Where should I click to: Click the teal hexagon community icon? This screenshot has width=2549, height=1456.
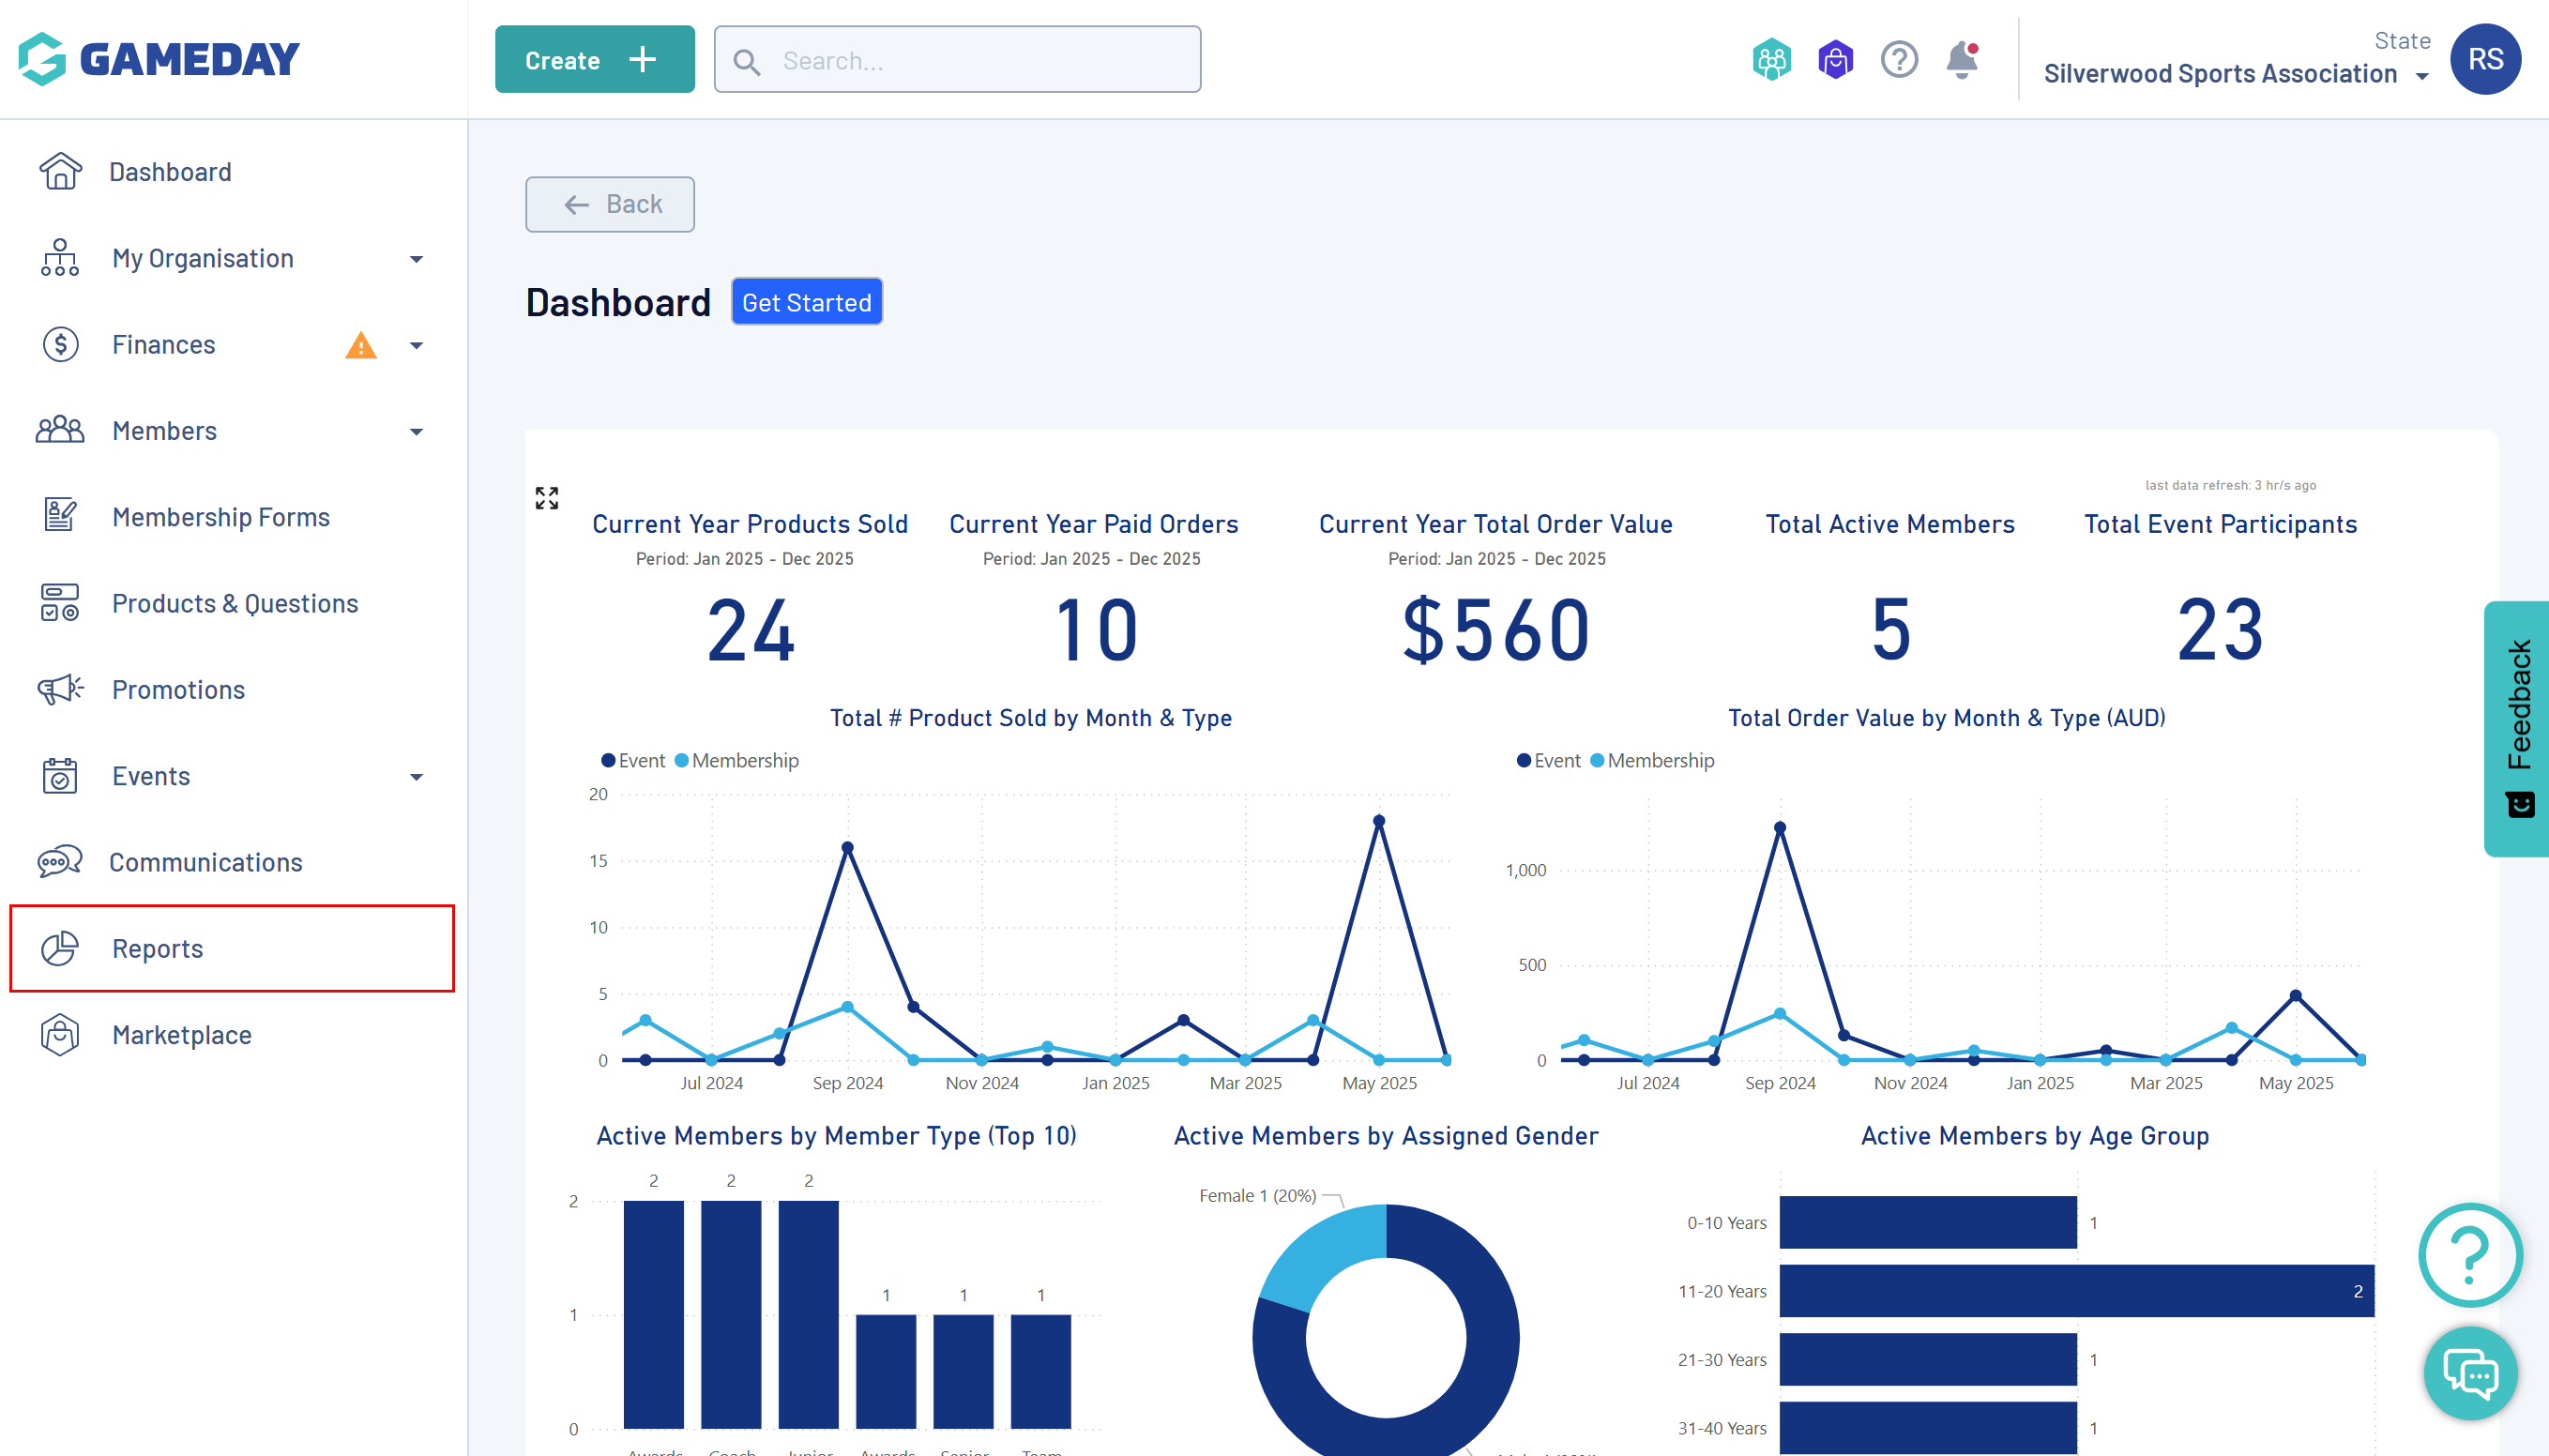(x=1771, y=60)
